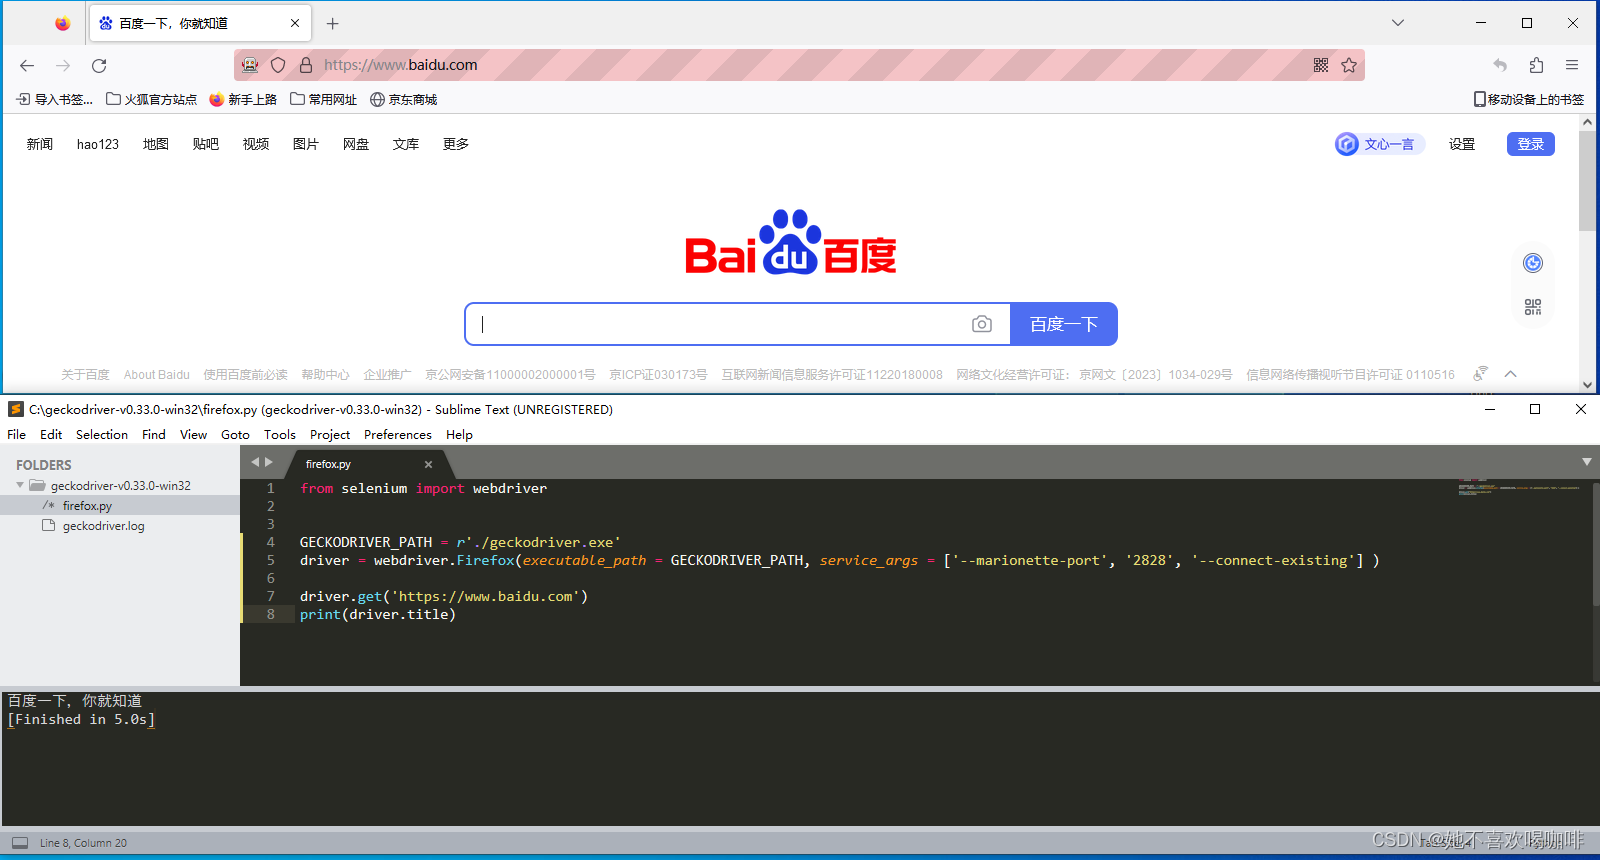Close the firefox.py tab in Sublime
This screenshot has width=1600, height=860.
(428, 464)
